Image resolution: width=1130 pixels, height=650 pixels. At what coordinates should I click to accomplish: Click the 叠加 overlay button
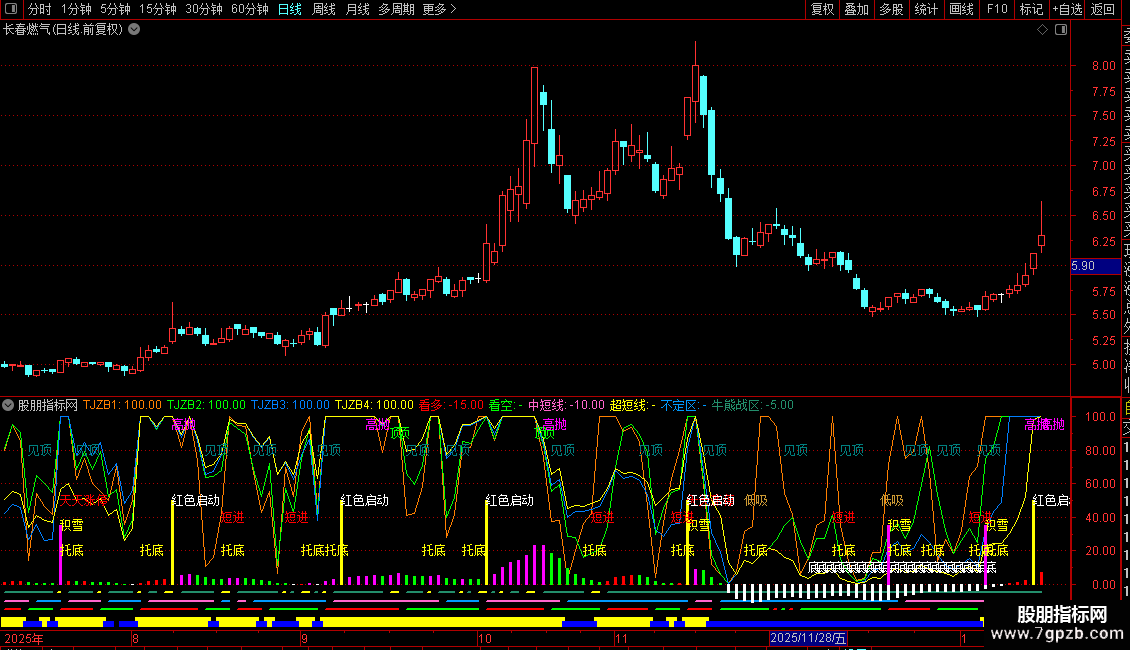click(x=856, y=9)
